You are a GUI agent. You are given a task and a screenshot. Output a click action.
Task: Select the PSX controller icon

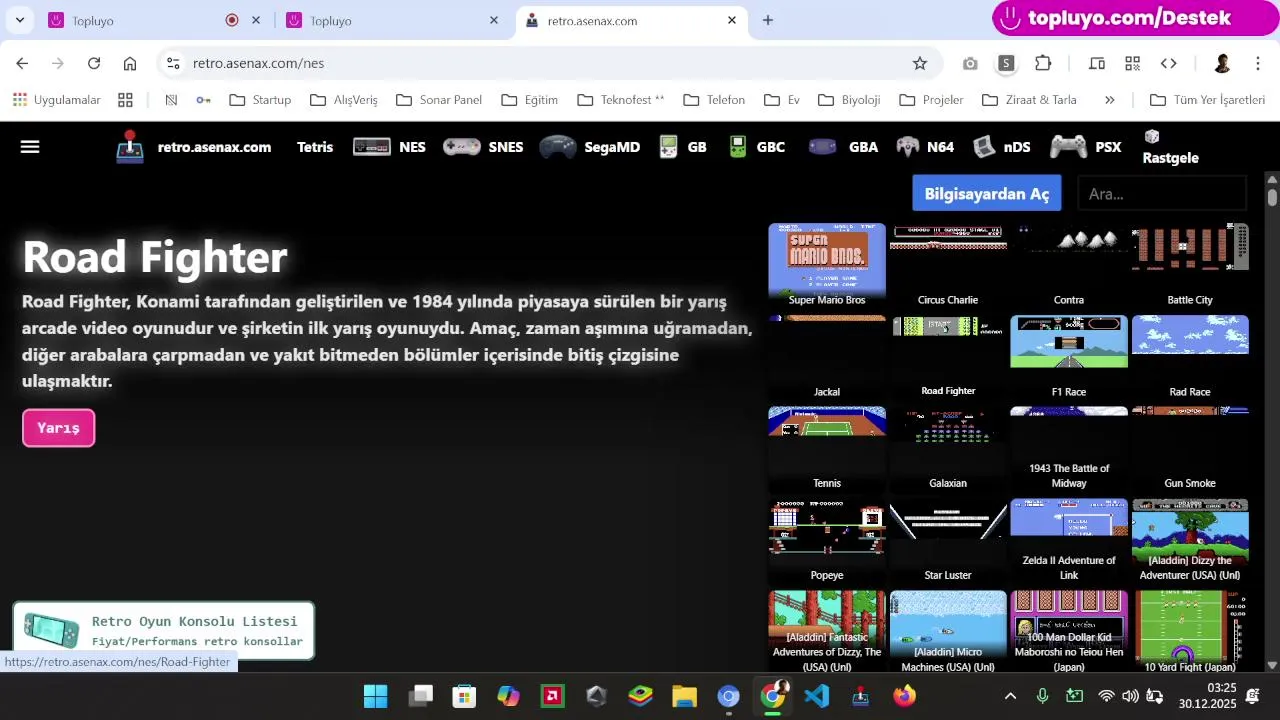click(1069, 147)
